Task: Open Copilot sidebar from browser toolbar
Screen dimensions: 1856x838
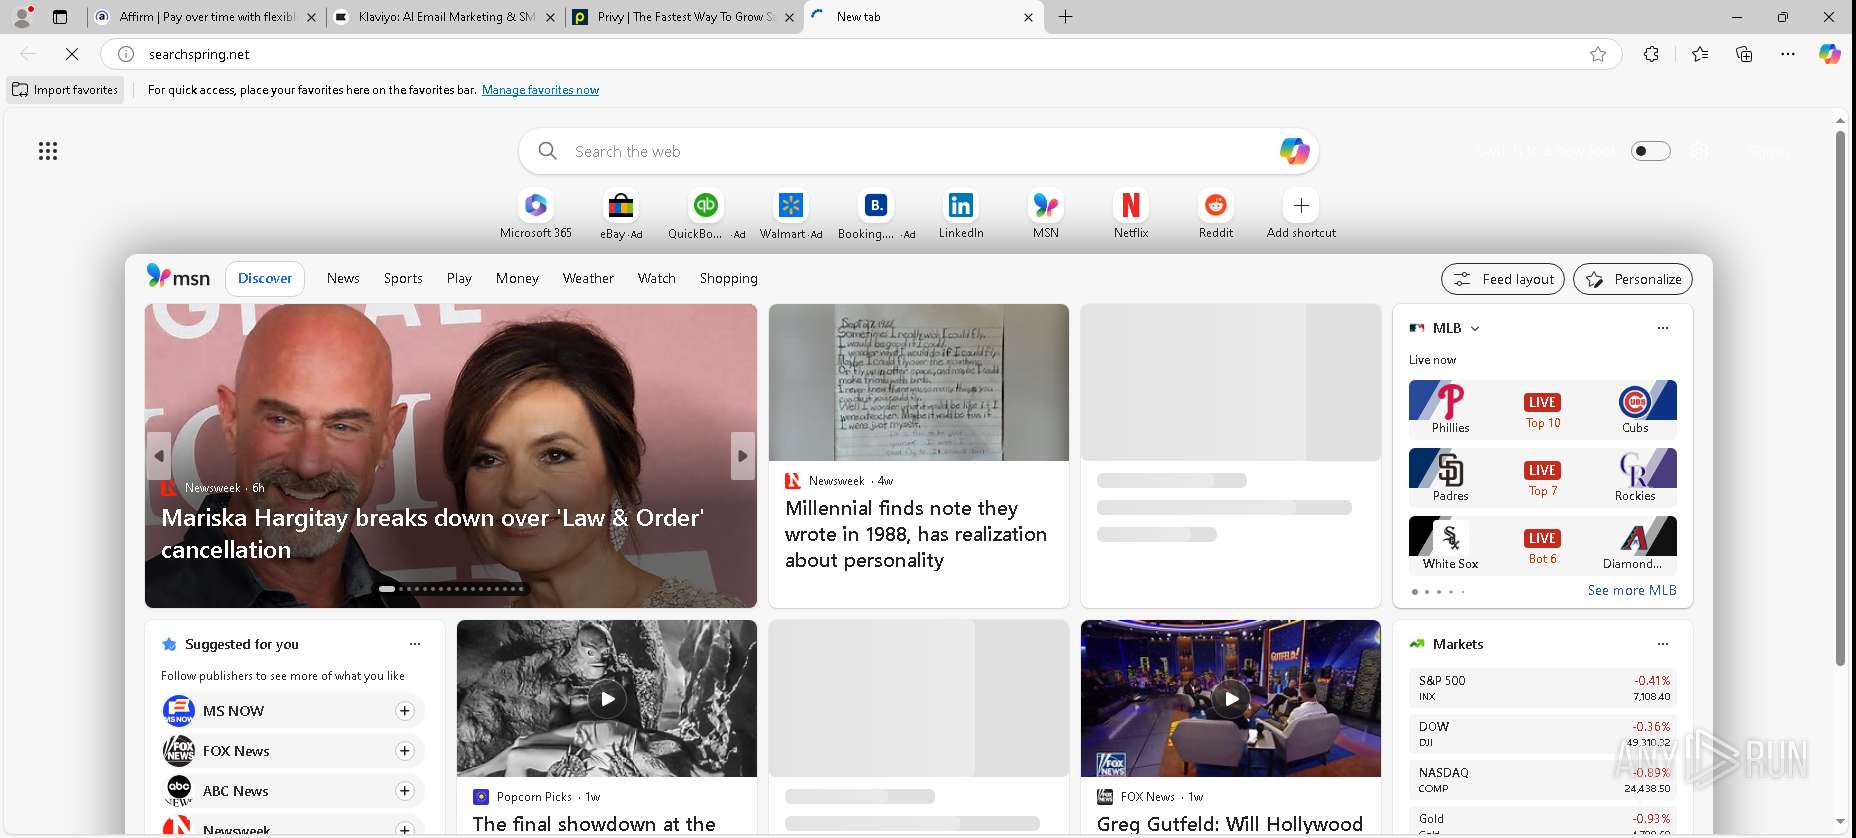Action: pyautogui.click(x=1829, y=54)
